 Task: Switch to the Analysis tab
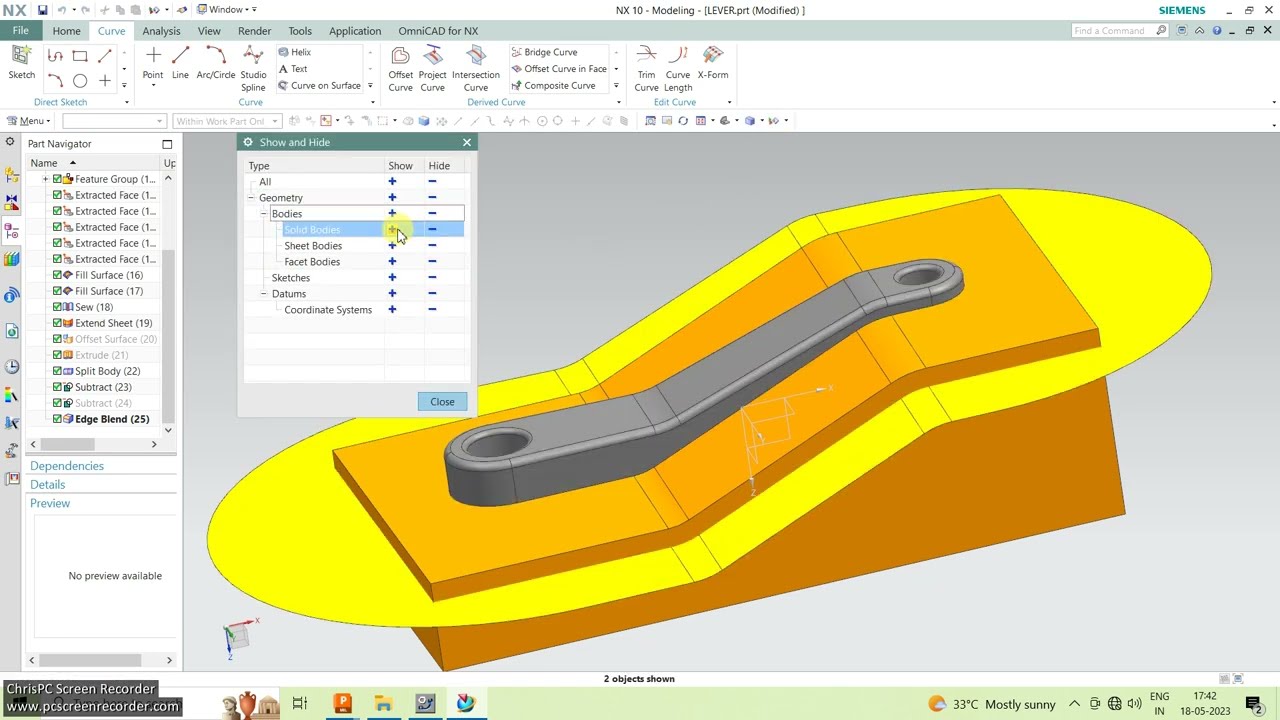pyautogui.click(x=161, y=31)
